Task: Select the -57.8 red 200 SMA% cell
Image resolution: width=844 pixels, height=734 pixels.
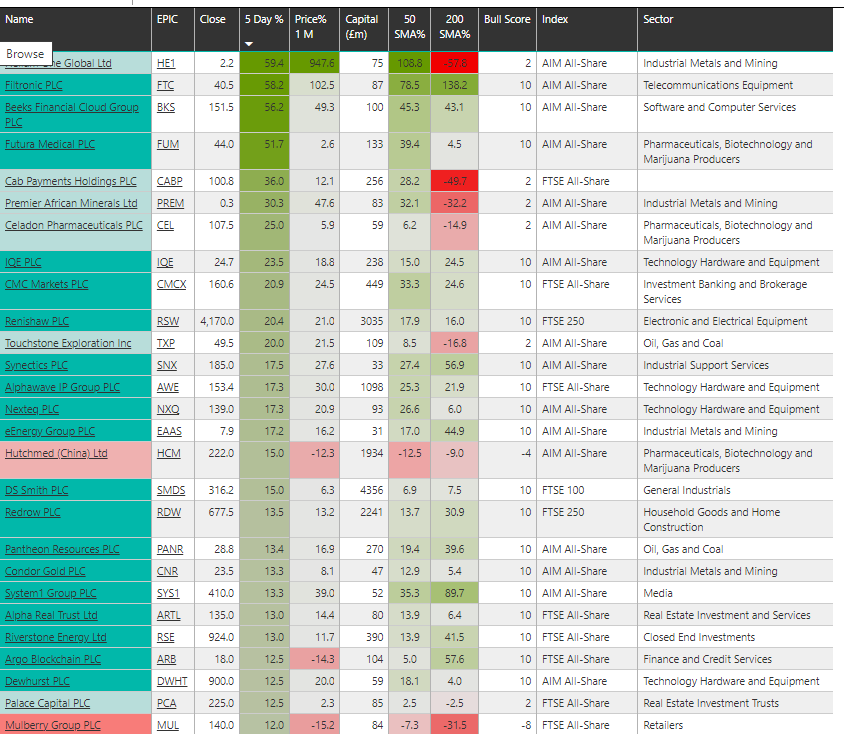Action: tap(454, 63)
